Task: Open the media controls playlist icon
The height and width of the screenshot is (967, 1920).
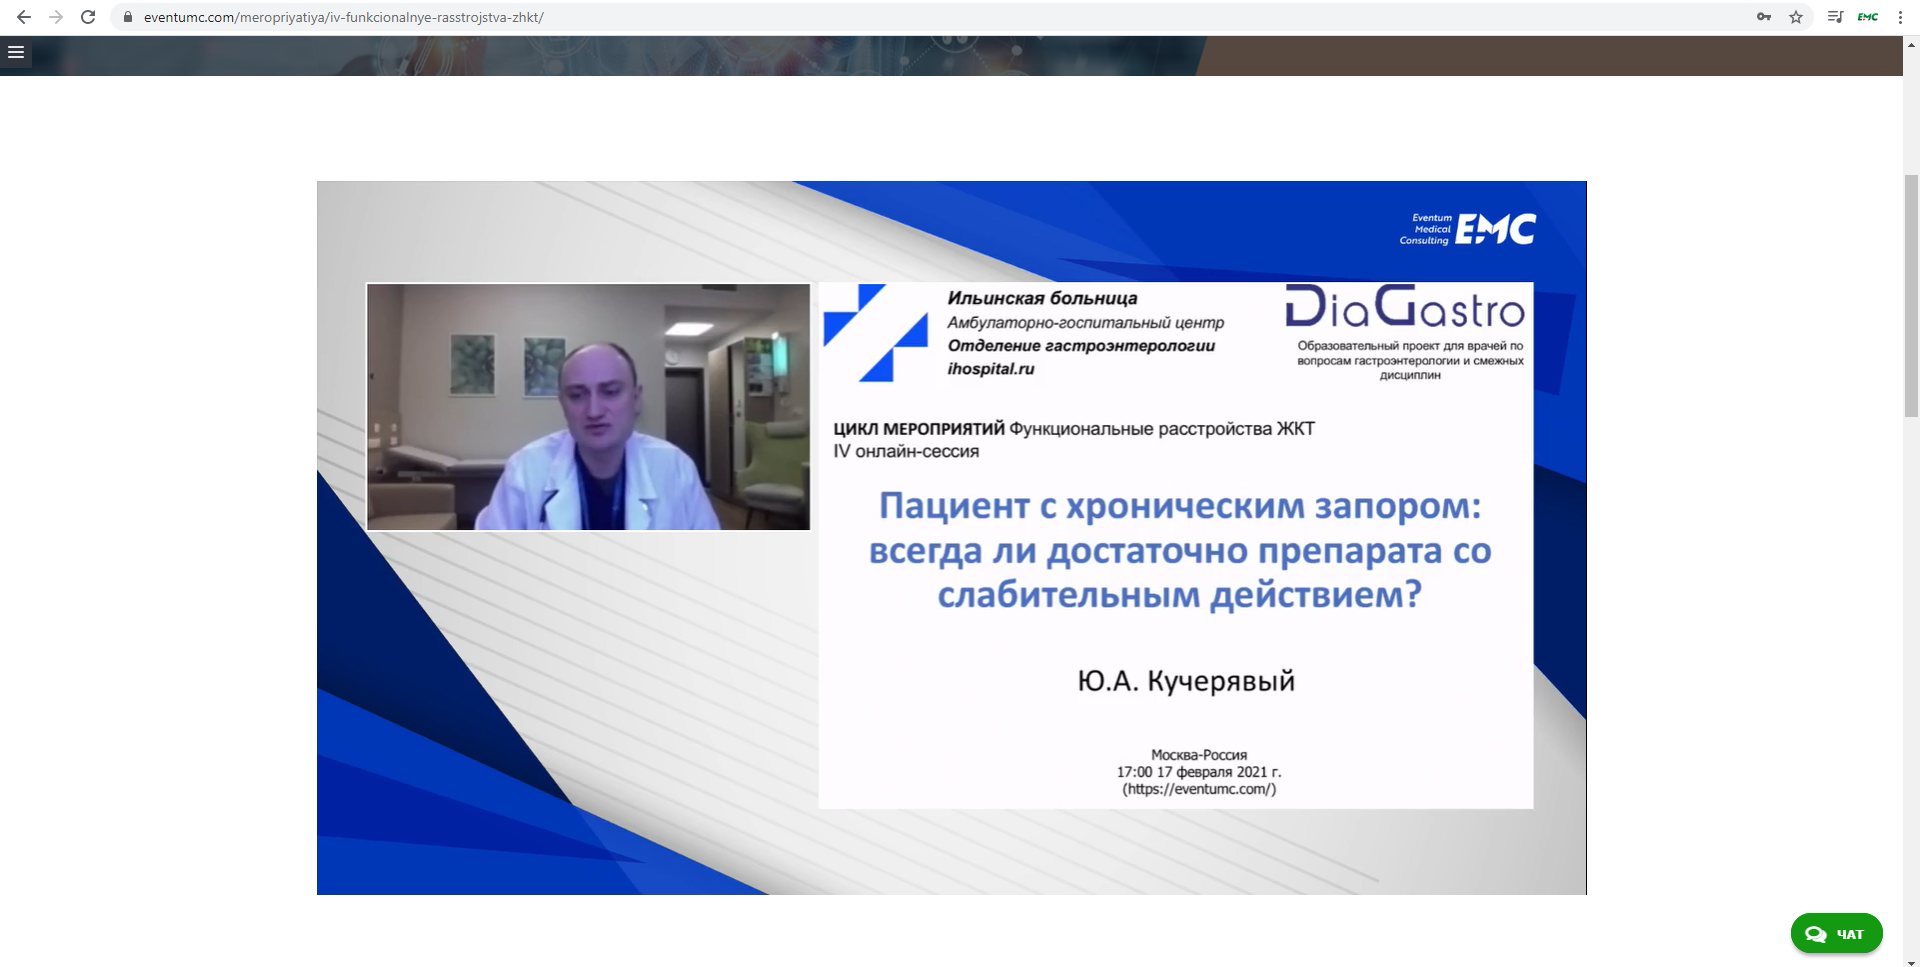Action: pos(1835,17)
